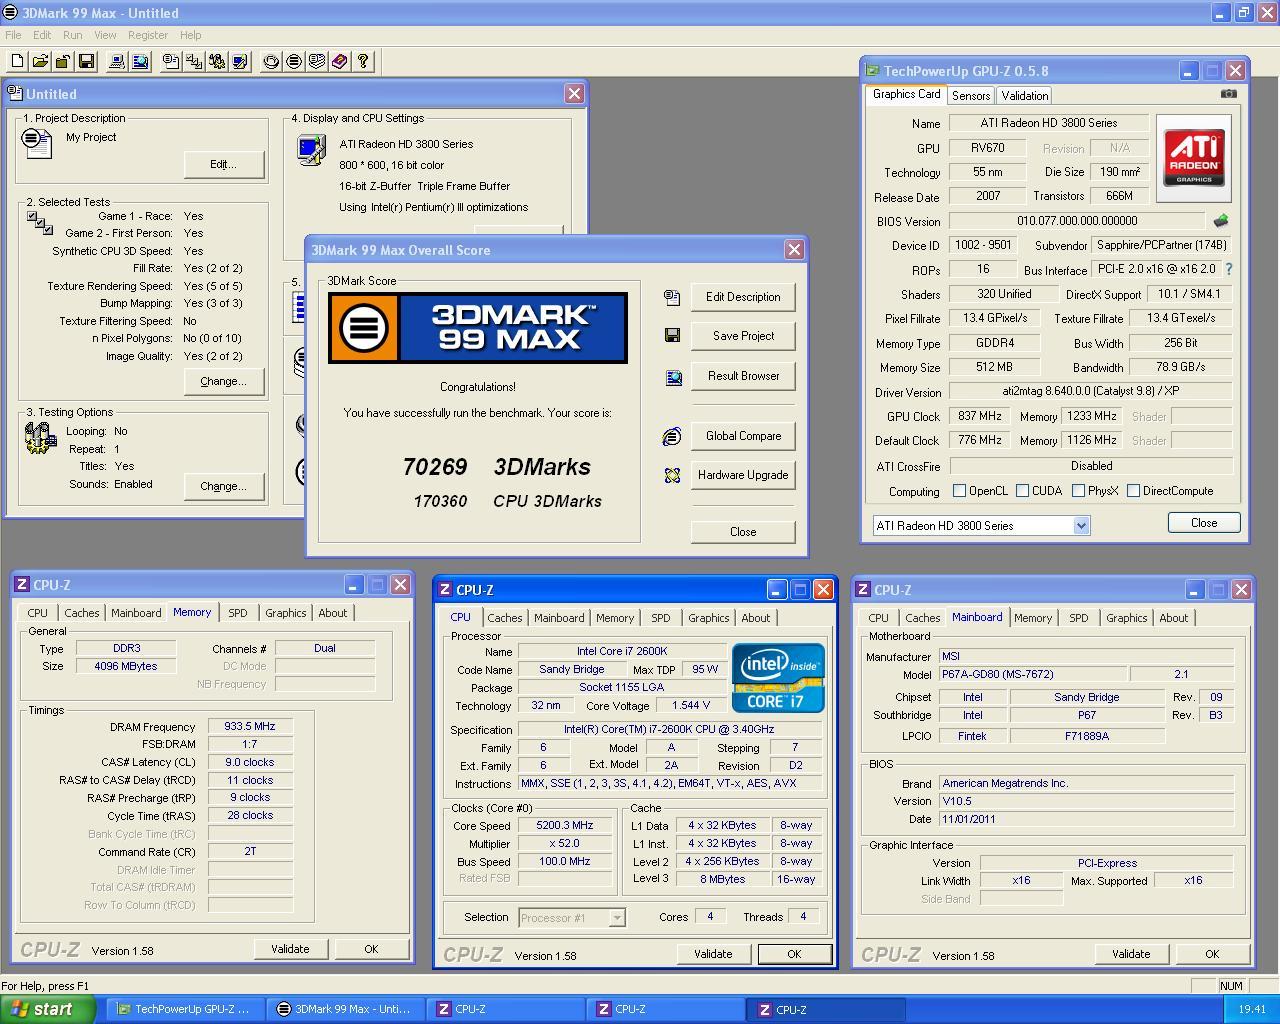Click the DRAM Frequency 933.5 MHz field

click(250, 727)
